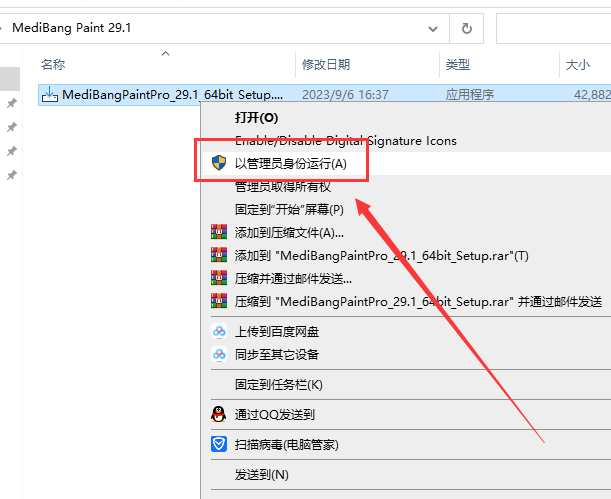Viewport: 611px width, 499px height.
Task: Click WinRAR icon beside 添加到 Setup.rar
Action: tap(219, 254)
